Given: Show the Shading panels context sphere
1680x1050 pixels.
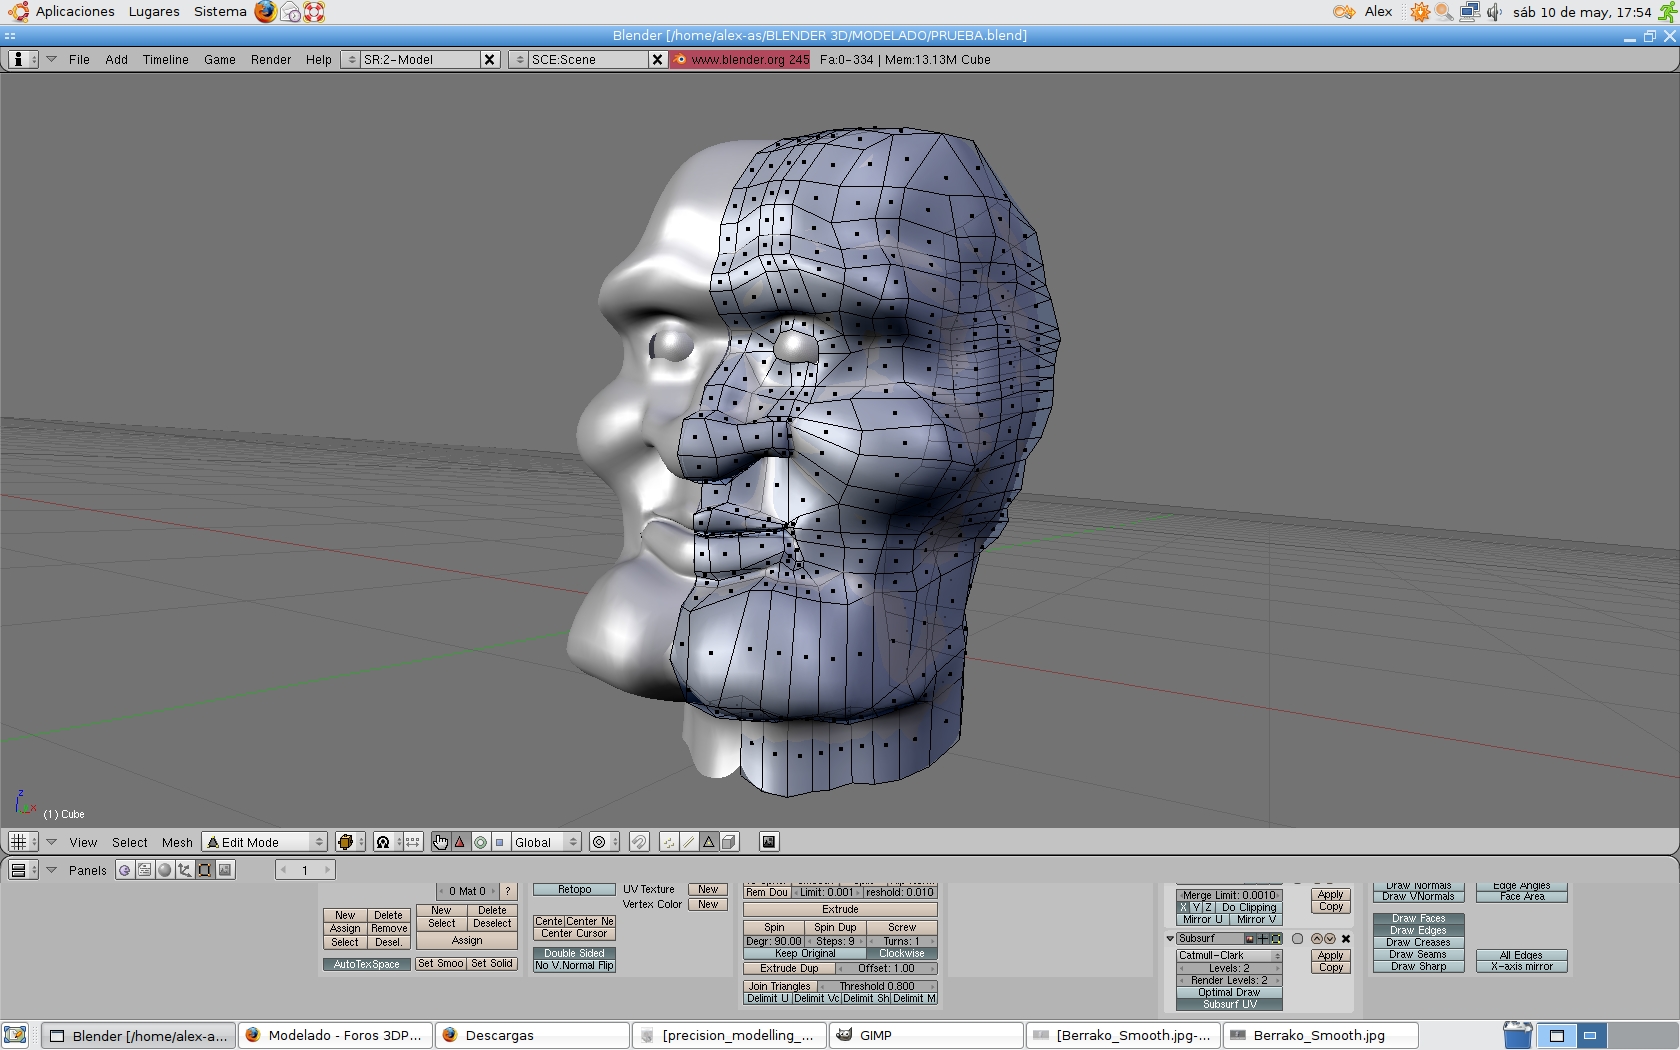Looking at the screenshot, I should tap(165, 870).
